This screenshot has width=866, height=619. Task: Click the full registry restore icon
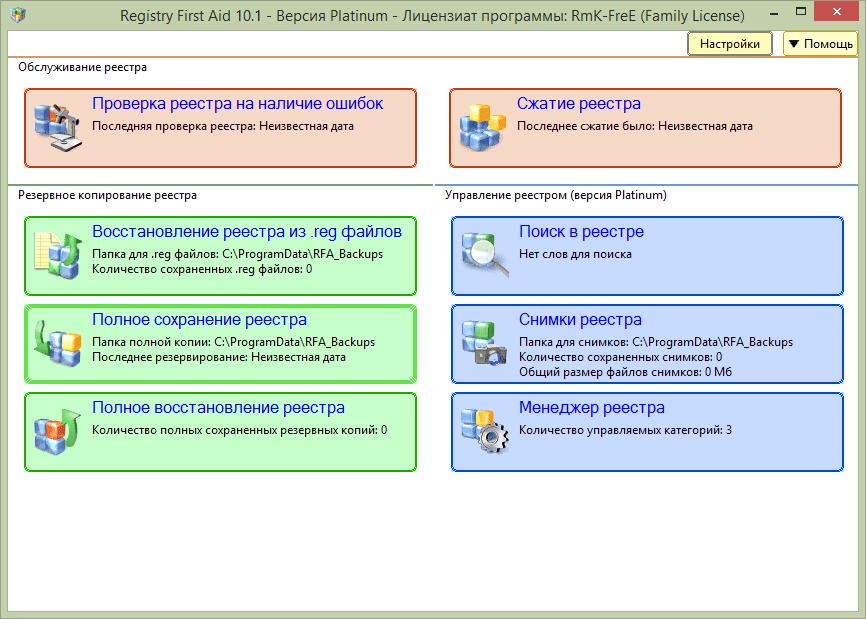58,431
